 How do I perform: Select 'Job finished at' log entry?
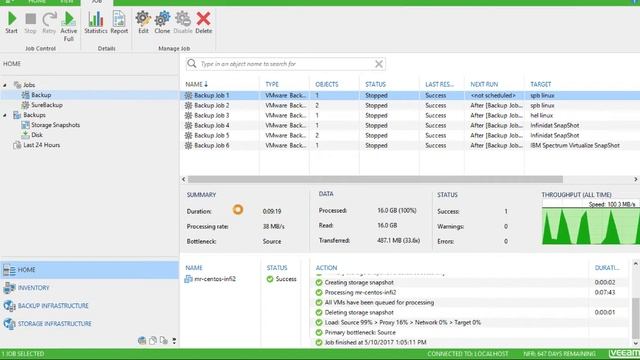point(469,342)
